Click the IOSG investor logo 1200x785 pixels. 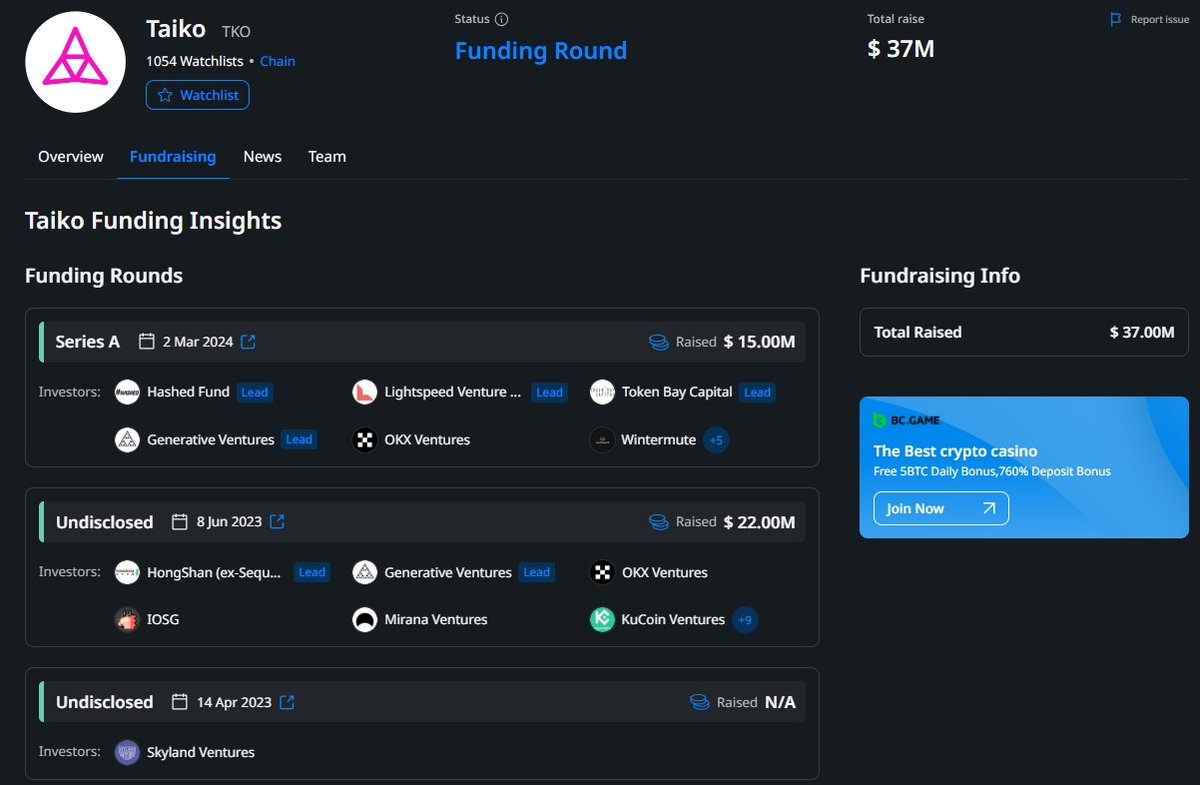click(x=127, y=619)
